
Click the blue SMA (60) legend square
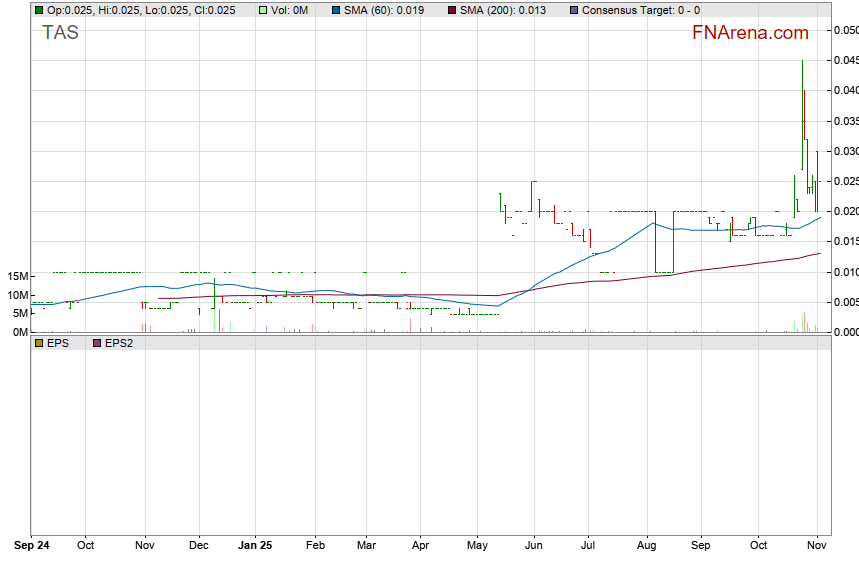click(x=337, y=10)
